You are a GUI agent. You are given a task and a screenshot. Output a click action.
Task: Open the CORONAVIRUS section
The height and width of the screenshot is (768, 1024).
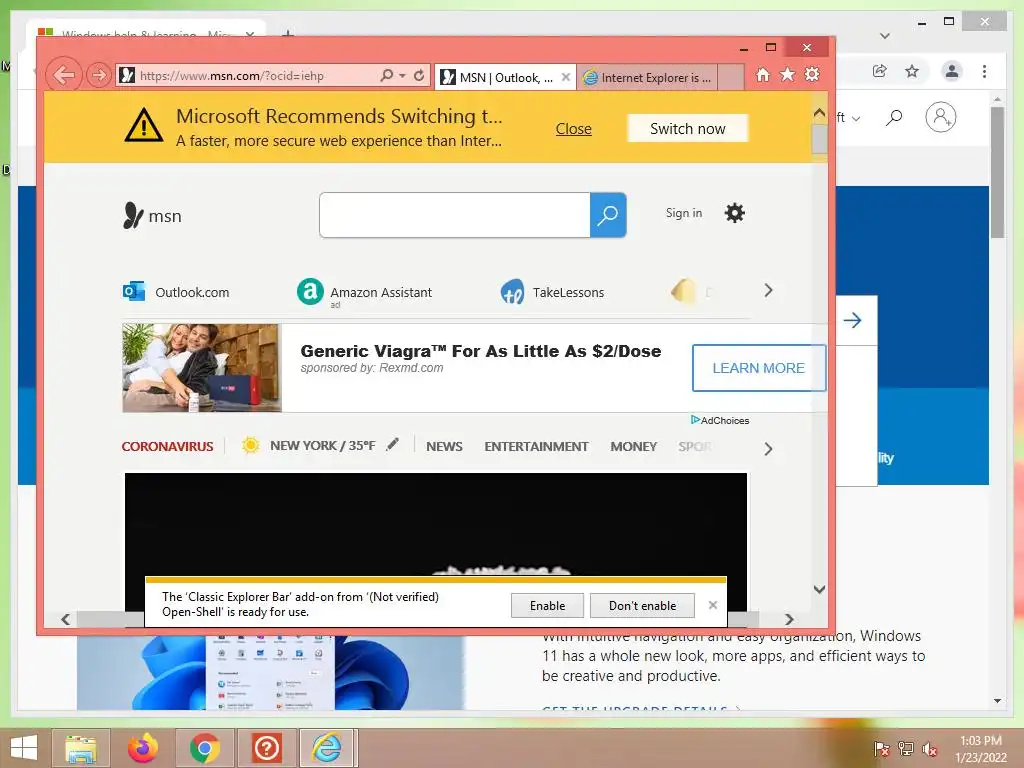[167, 447]
